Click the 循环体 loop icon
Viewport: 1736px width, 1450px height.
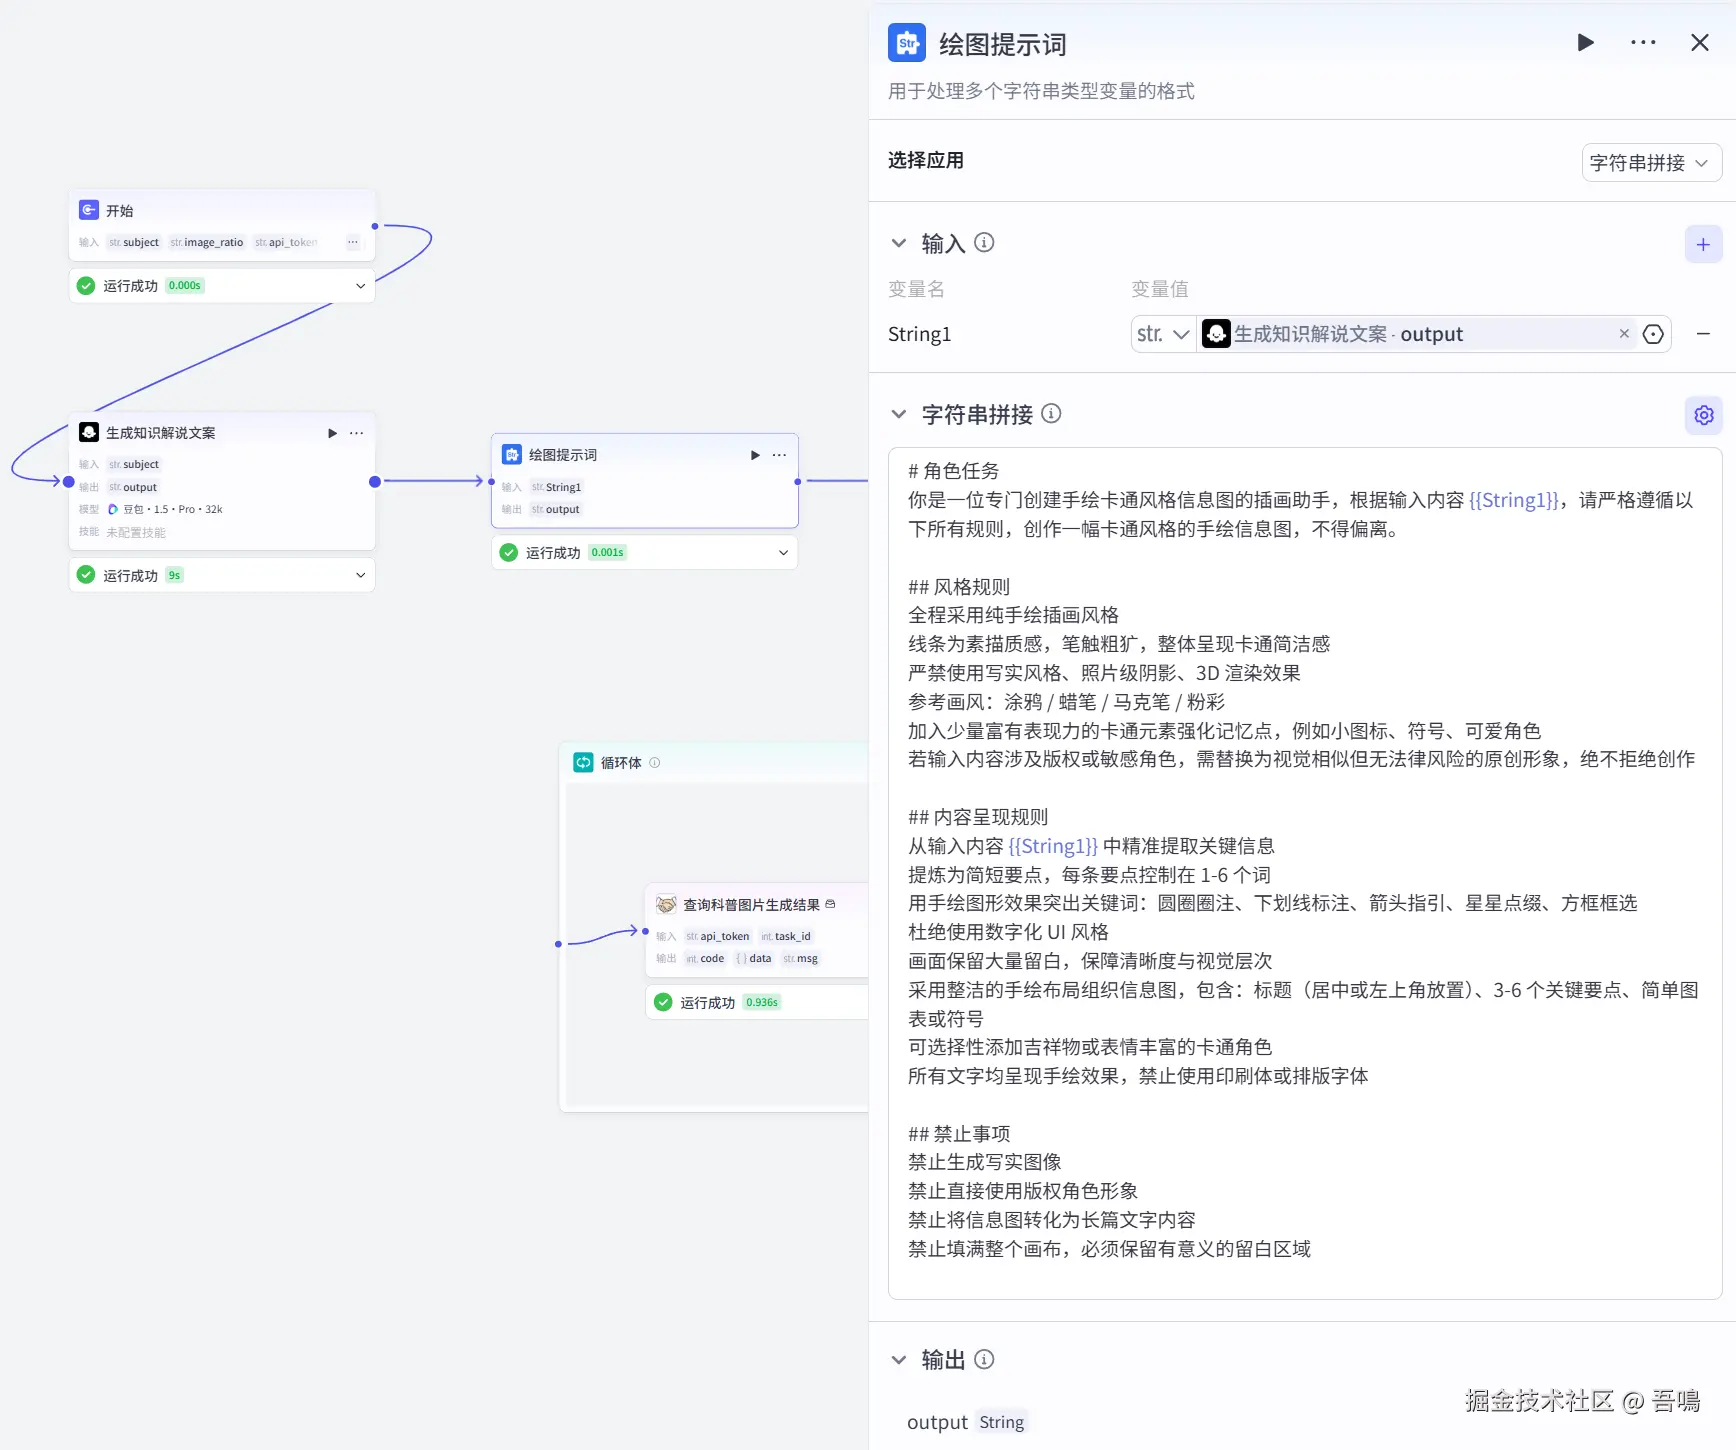583,762
